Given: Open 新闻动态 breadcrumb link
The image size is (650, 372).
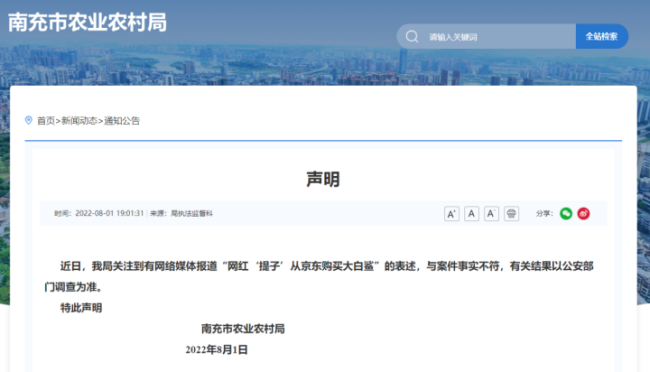Looking at the screenshot, I should pos(79,121).
